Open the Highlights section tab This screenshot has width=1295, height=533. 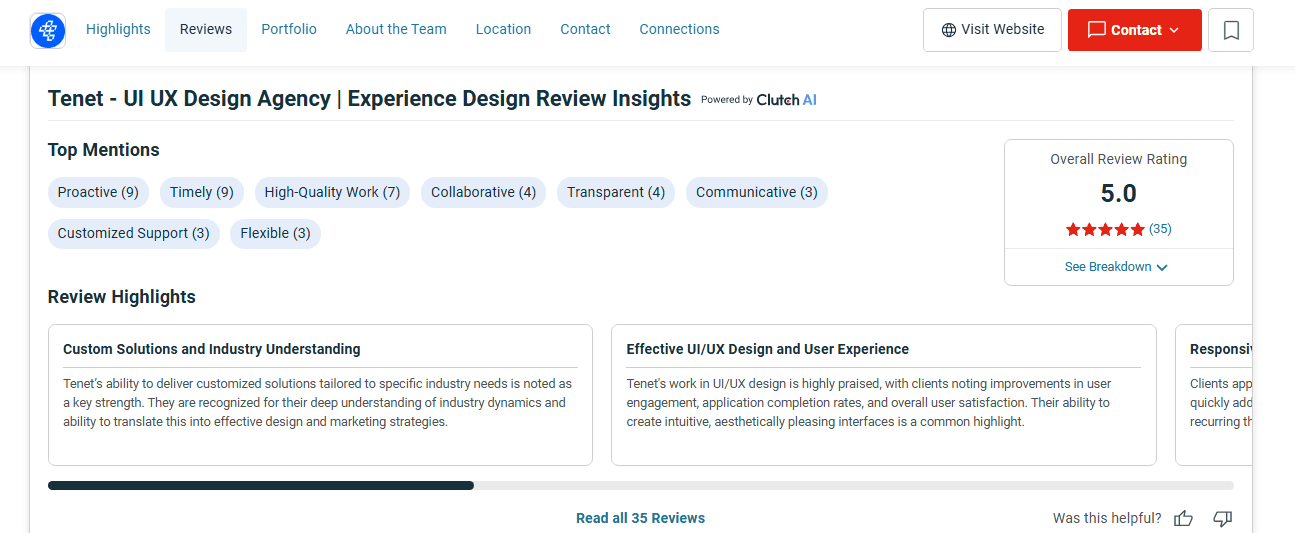click(x=118, y=29)
